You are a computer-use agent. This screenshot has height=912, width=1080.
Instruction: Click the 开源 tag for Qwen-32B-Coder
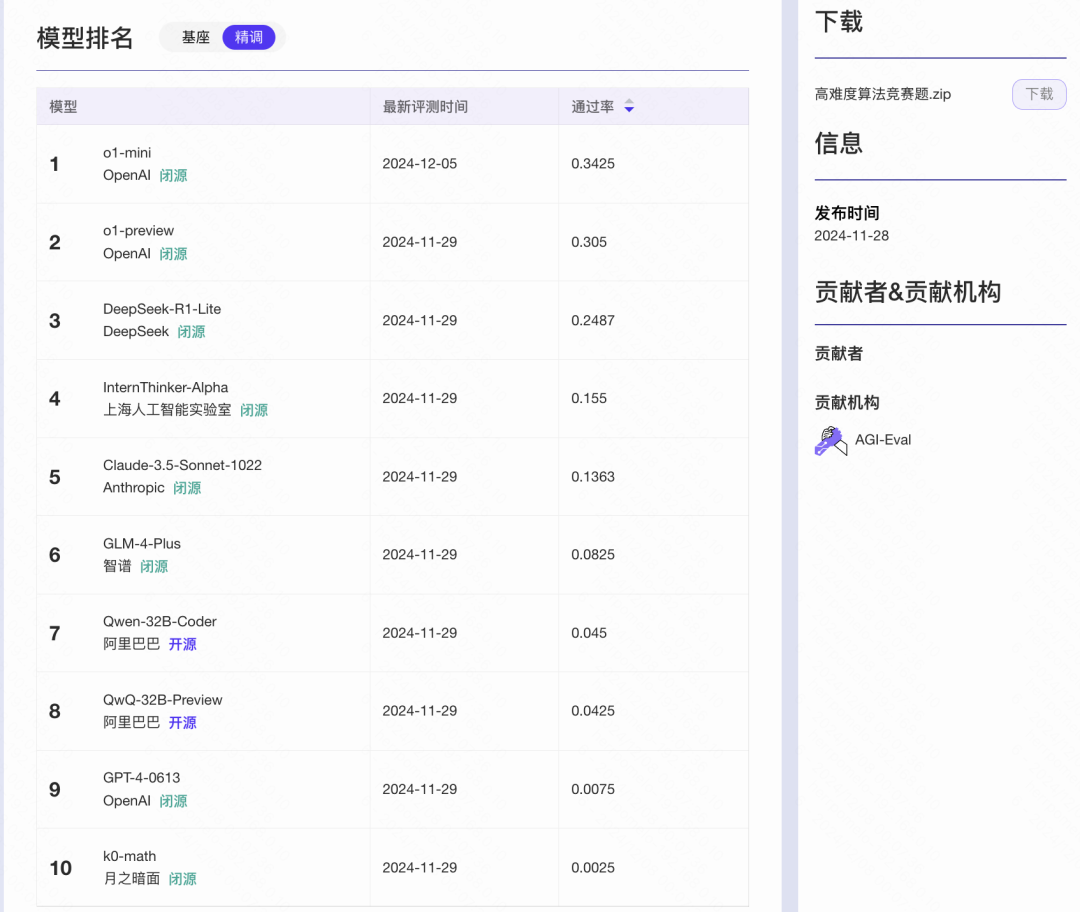click(x=182, y=644)
